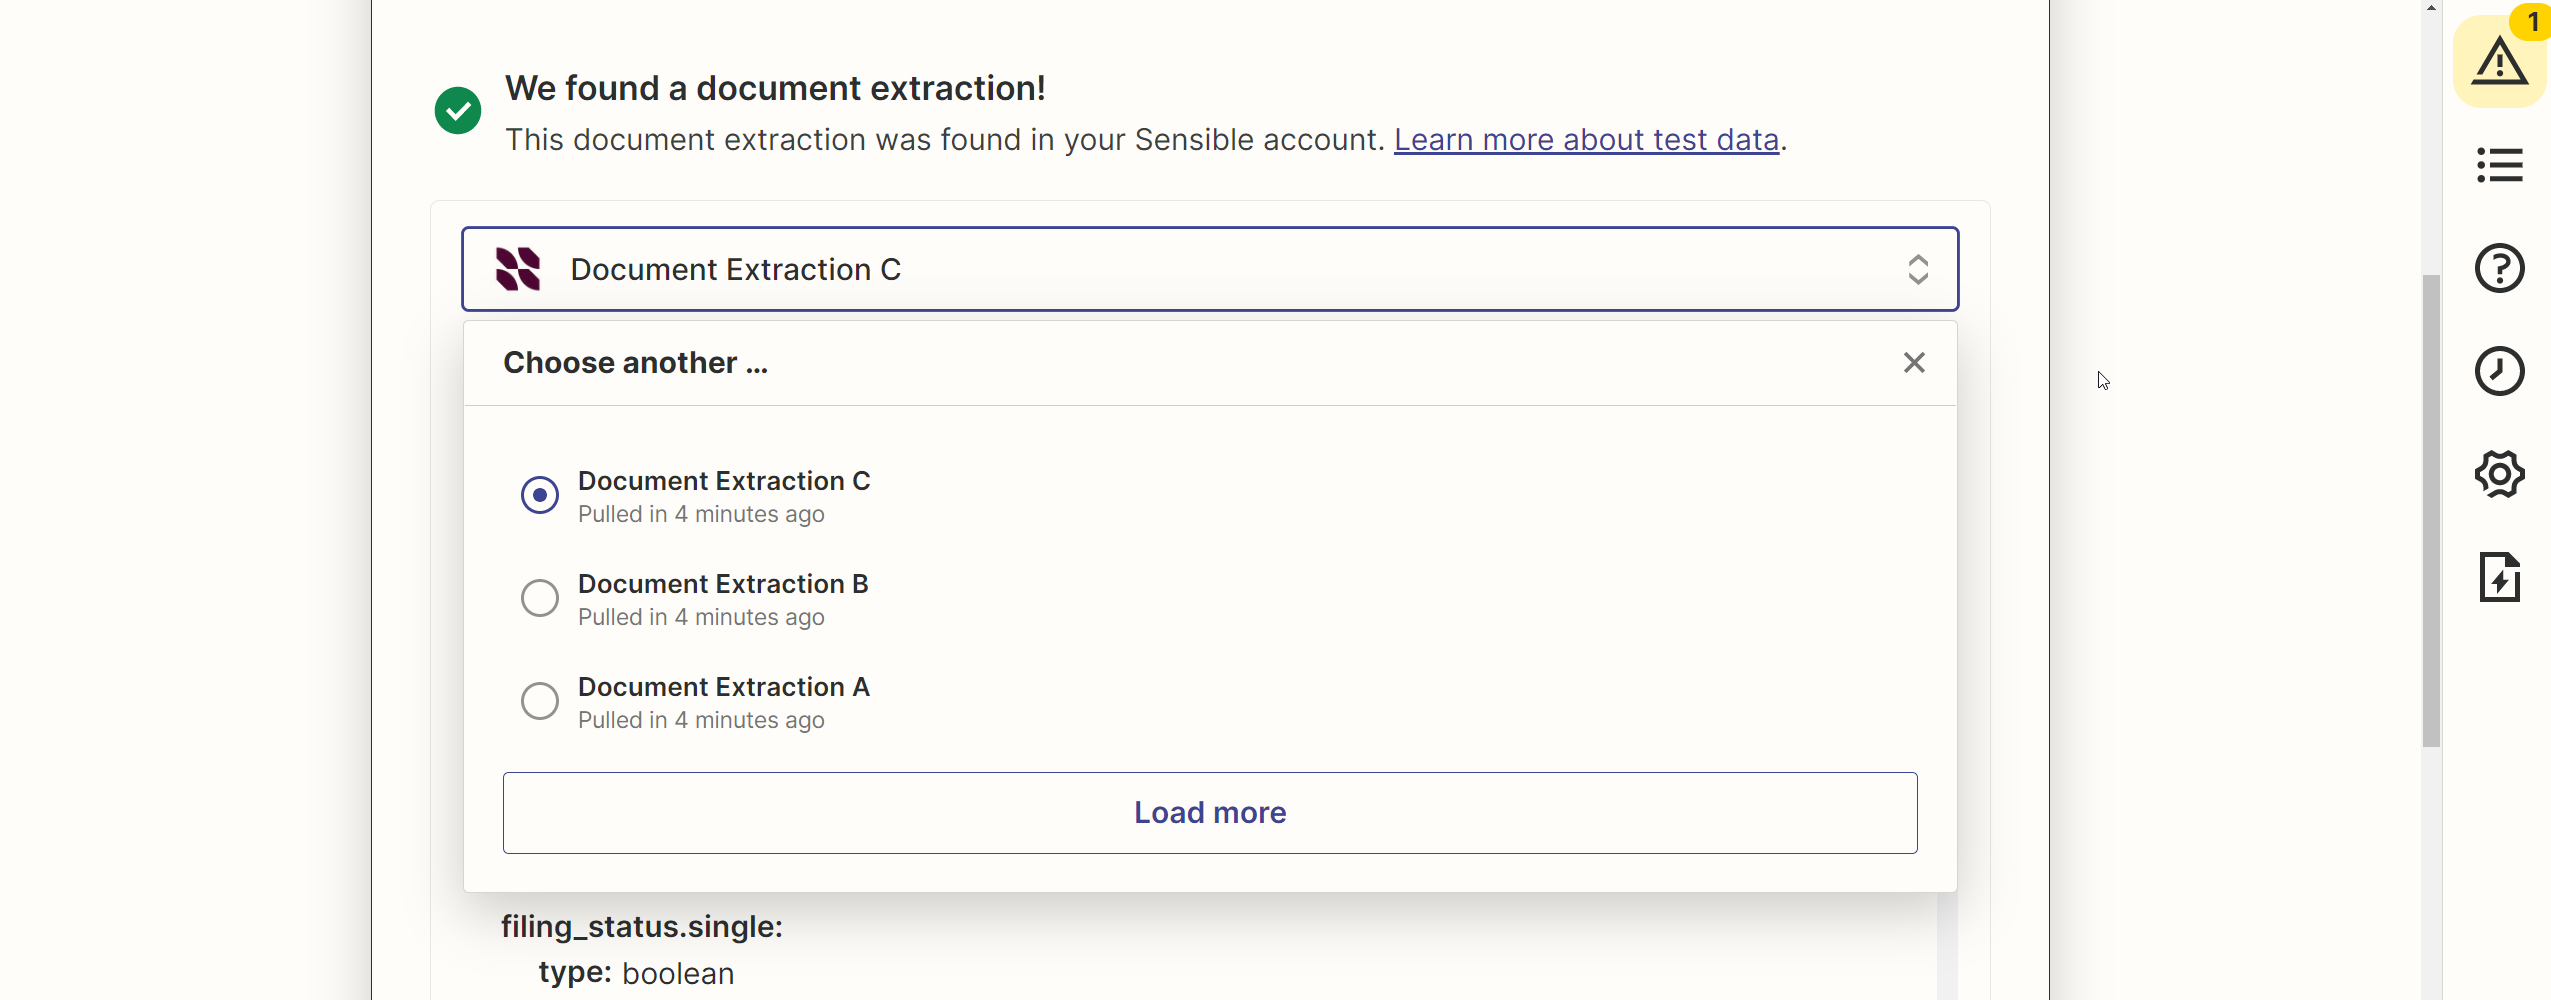Pick the Document Extraction A list entry
Screen dimensions: 2551x1000
point(723,688)
